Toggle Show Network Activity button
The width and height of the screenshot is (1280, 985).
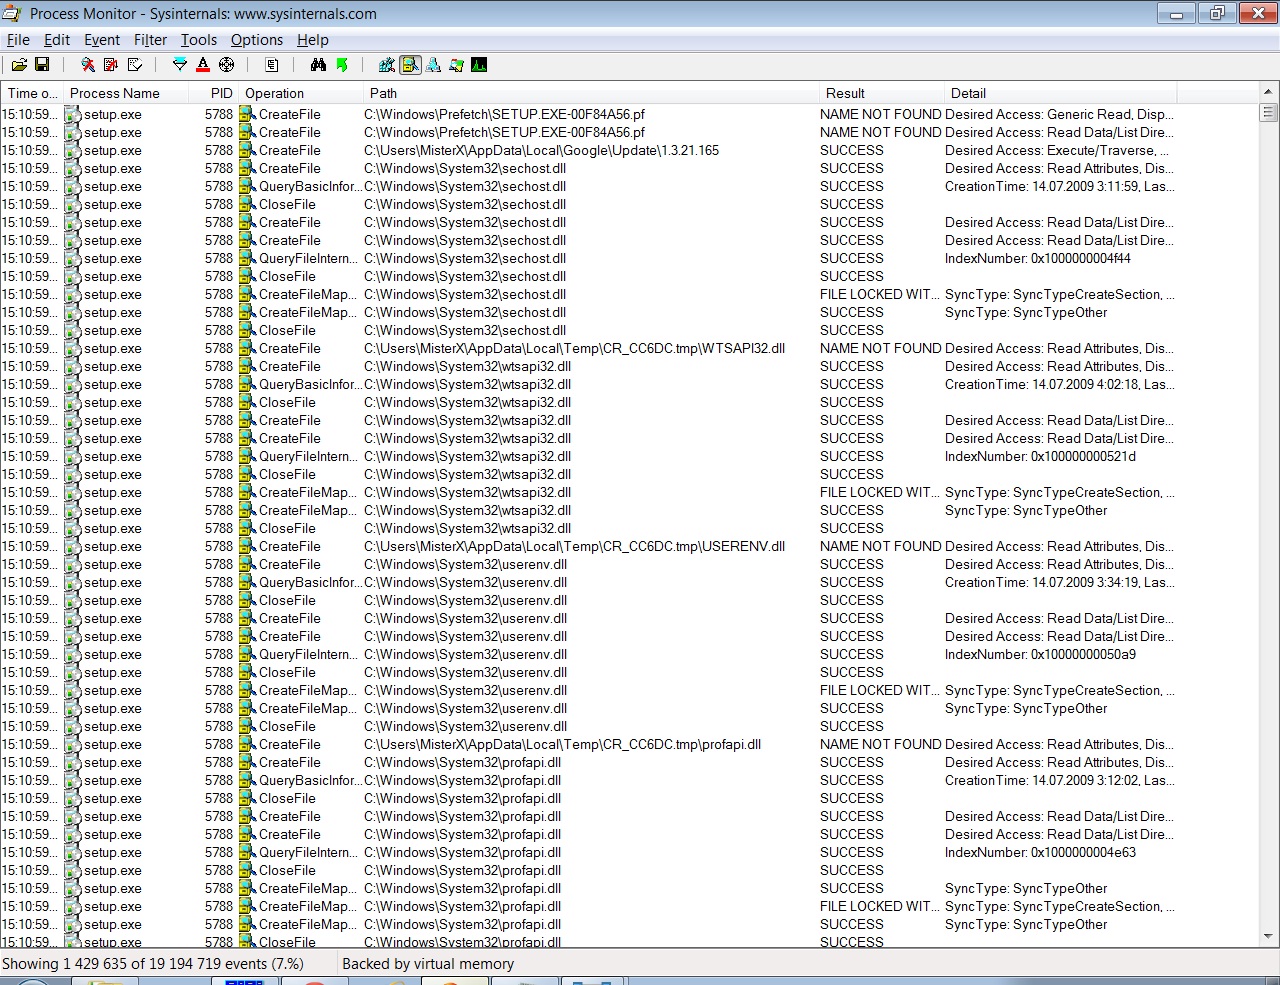tap(434, 65)
